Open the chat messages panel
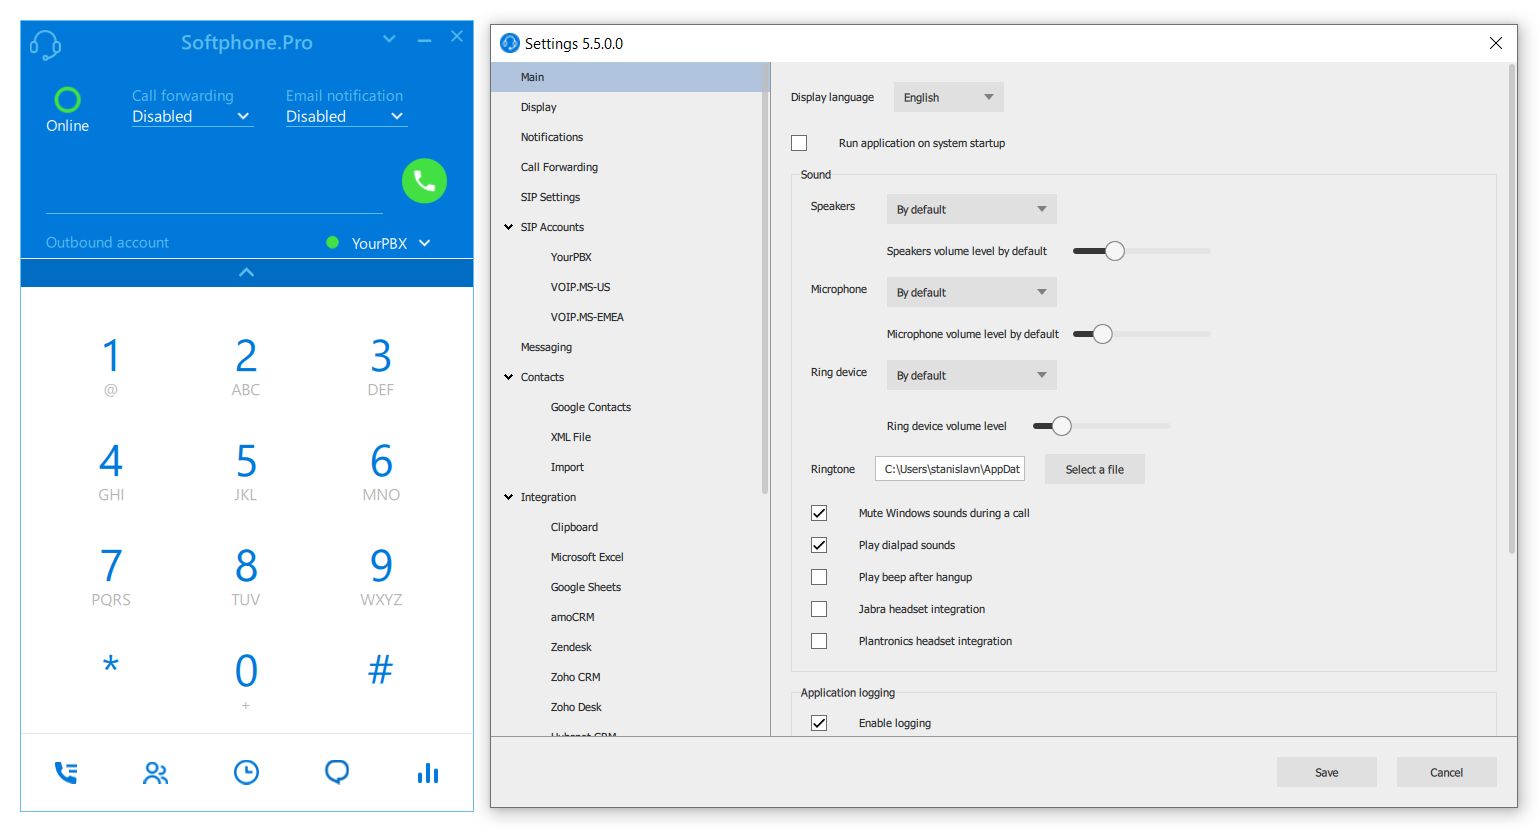Viewport: 1540px width, 832px height. click(337, 772)
